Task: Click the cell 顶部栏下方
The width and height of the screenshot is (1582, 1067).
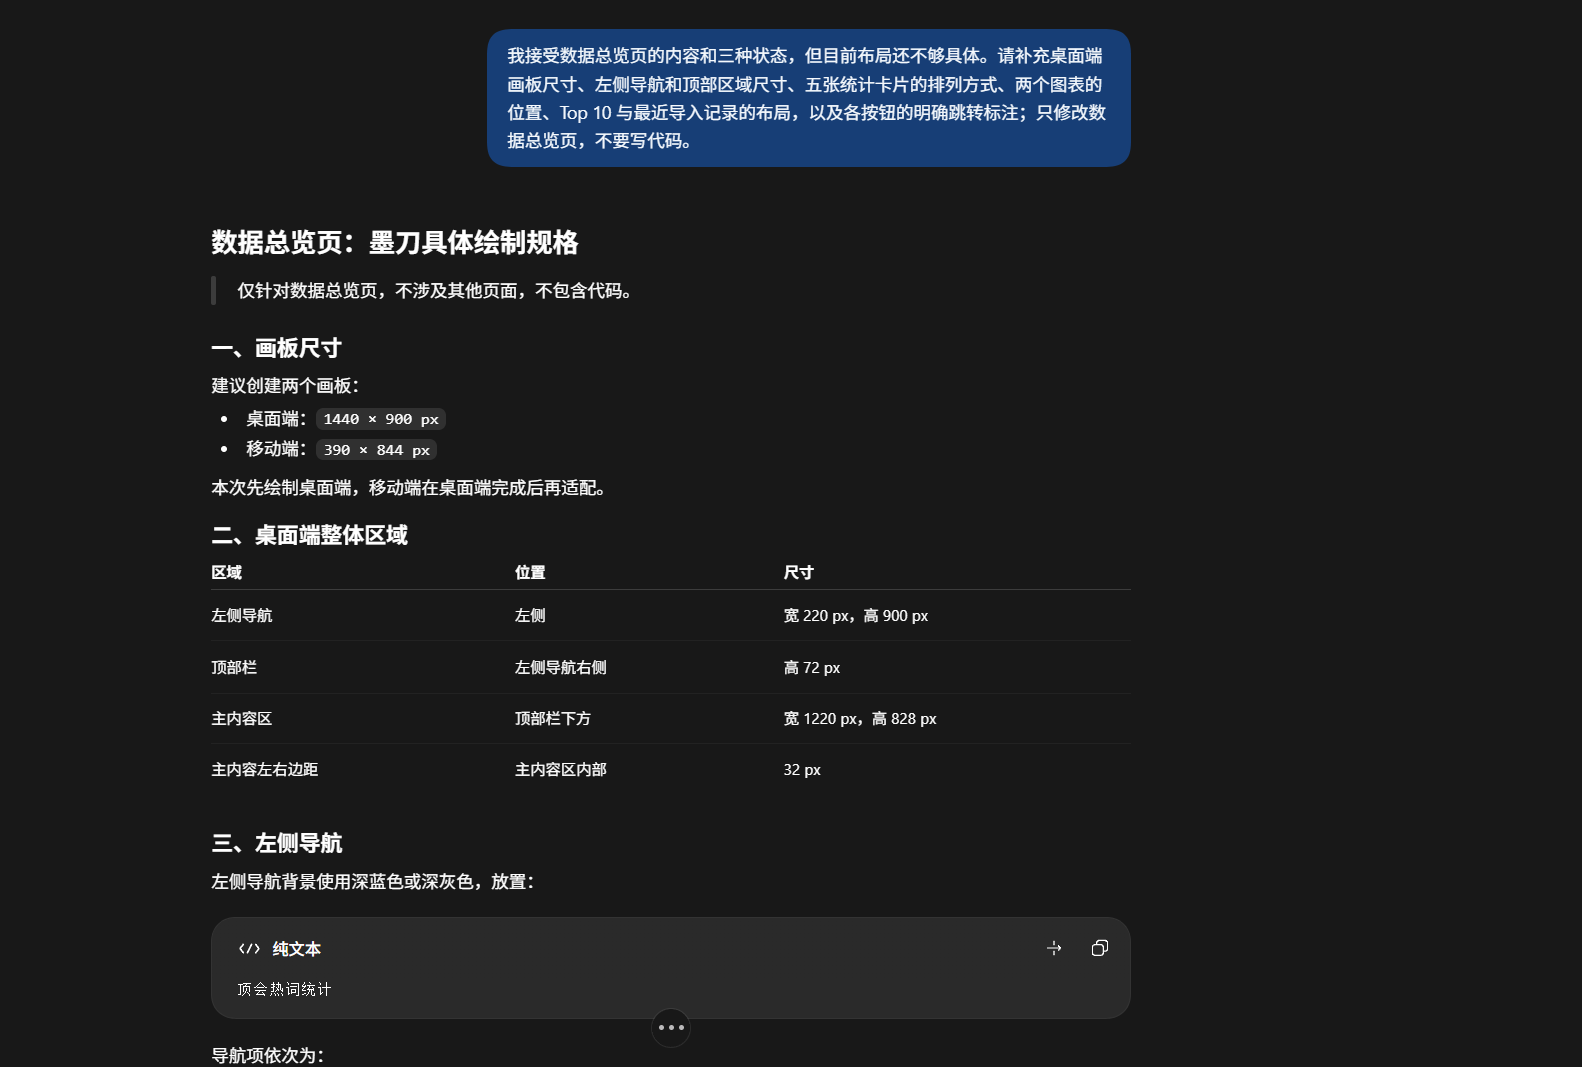Action: pos(552,719)
